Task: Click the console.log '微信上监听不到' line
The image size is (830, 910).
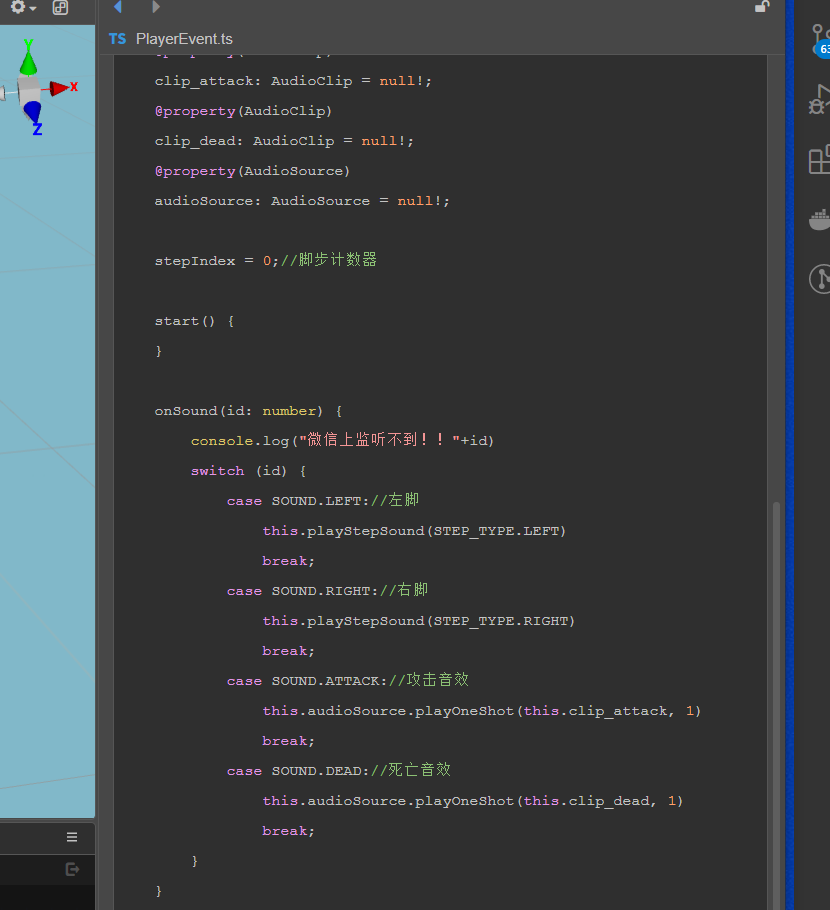Action: coord(342,440)
